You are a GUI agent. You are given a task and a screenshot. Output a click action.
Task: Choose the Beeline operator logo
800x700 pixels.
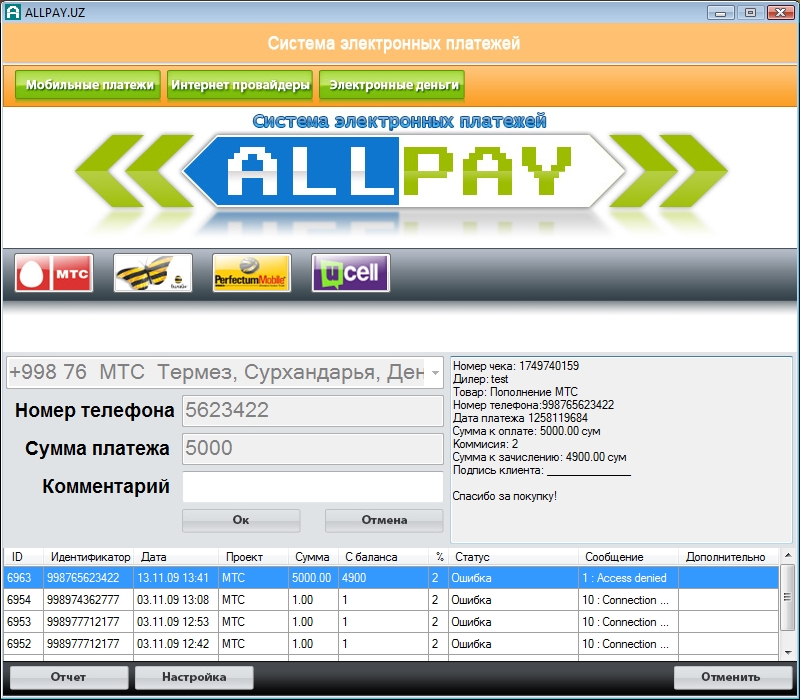153,273
